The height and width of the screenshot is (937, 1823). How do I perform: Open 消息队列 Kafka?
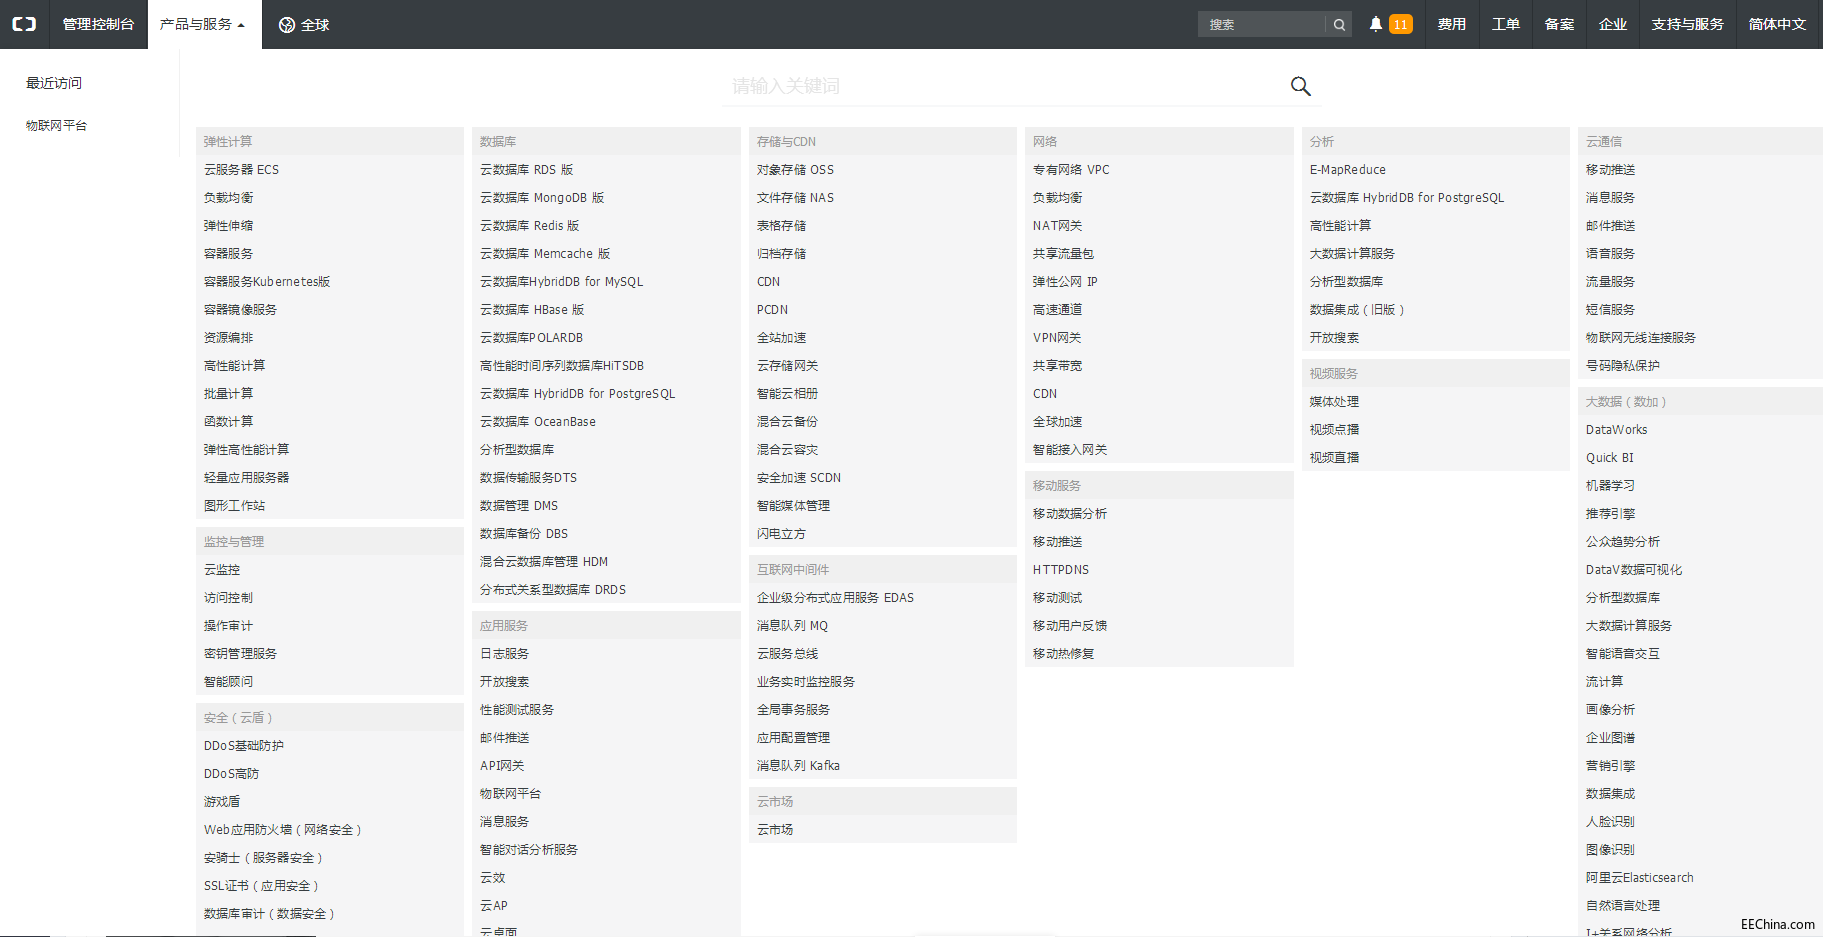pyautogui.click(x=798, y=765)
